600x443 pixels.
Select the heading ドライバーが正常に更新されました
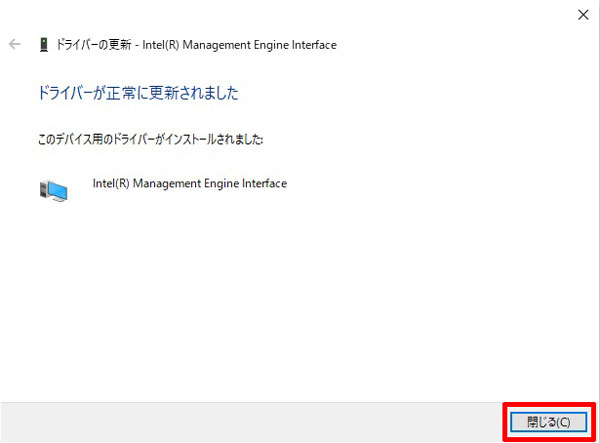pos(137,94)
